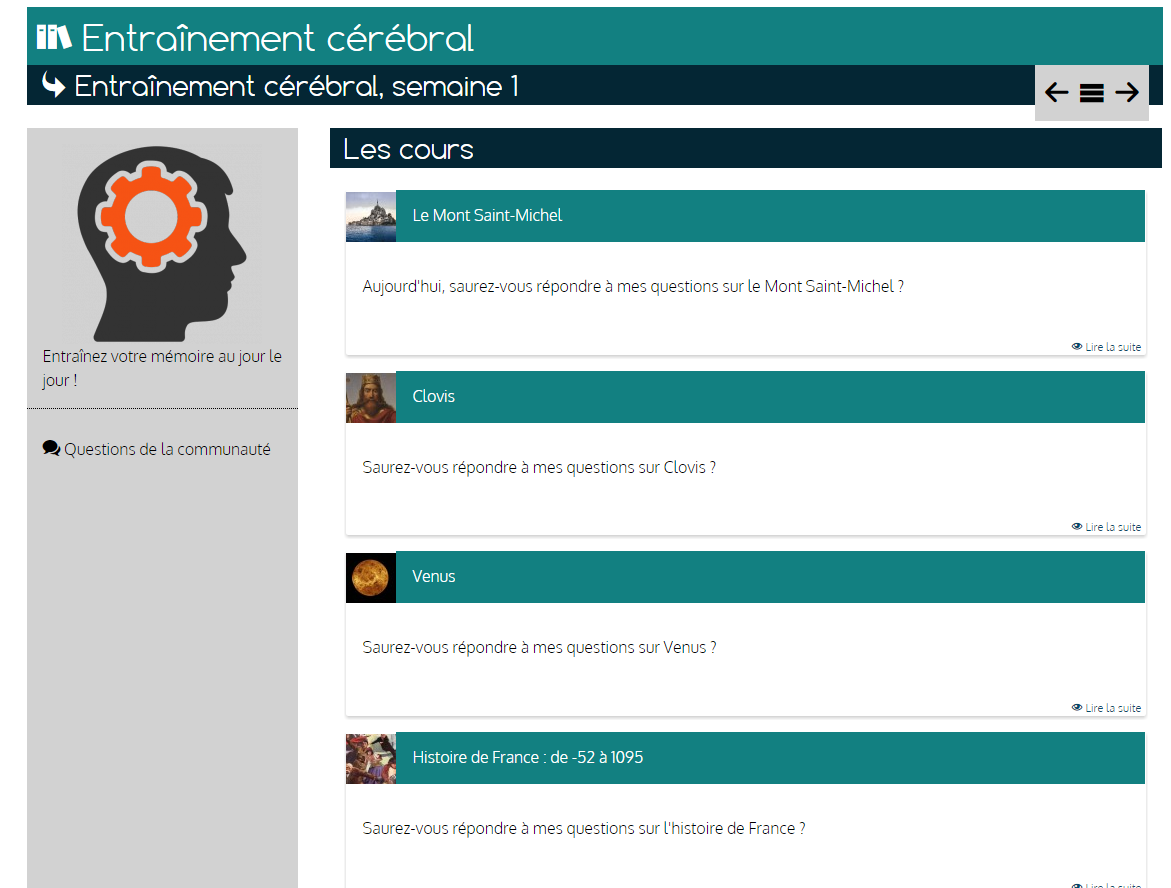This screenshot has width=1171, height=888.
Task: Click eye icon on Mont Saint-Michel card
Action: 1077,347
